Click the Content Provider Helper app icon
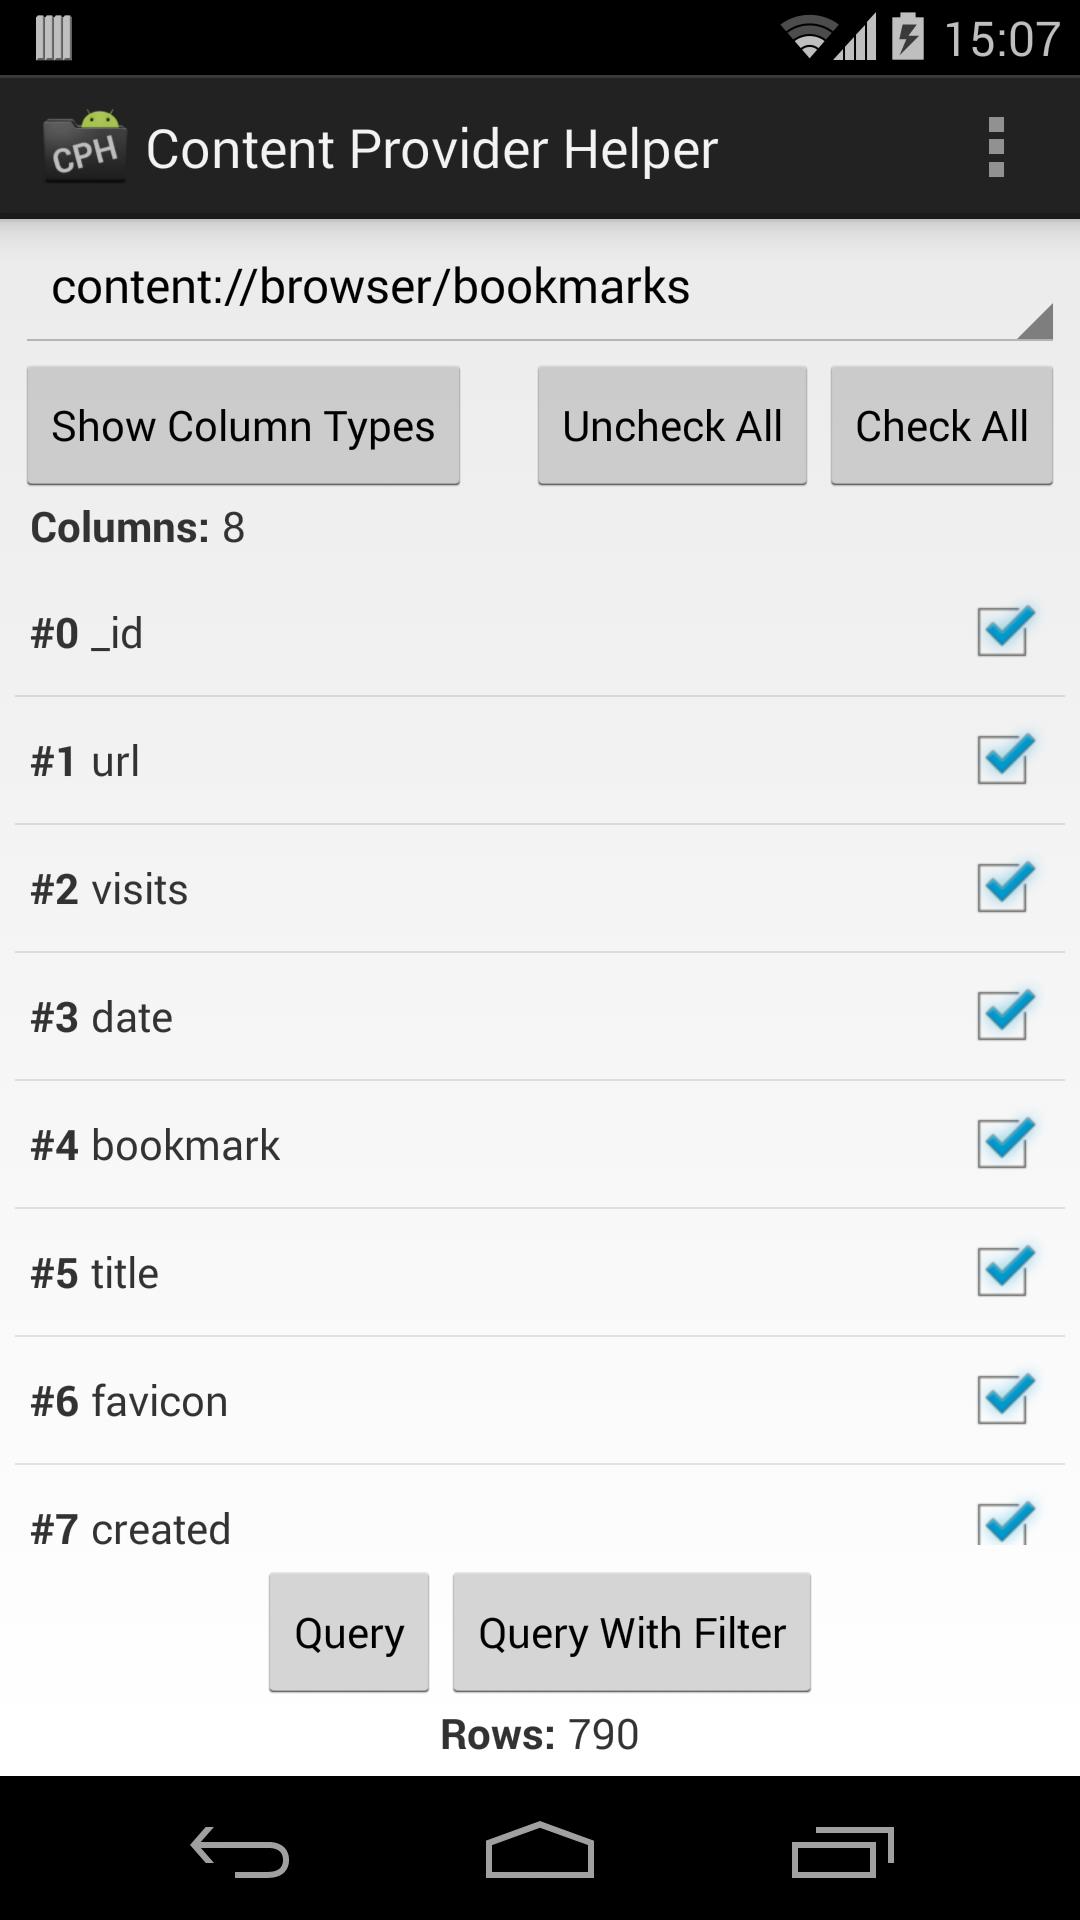This screenshot has width=1080, height=1920. pos(85,147)
